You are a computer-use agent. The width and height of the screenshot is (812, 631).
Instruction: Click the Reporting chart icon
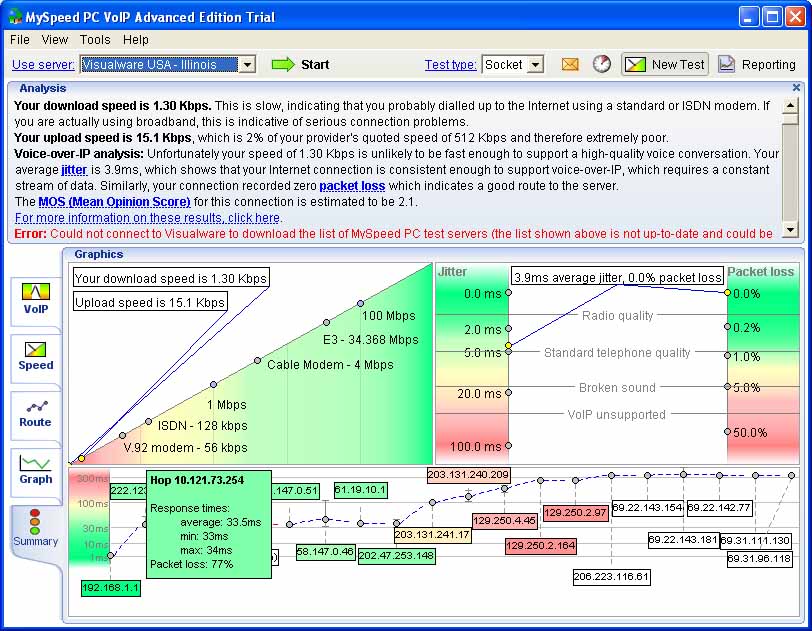(726, 64)
